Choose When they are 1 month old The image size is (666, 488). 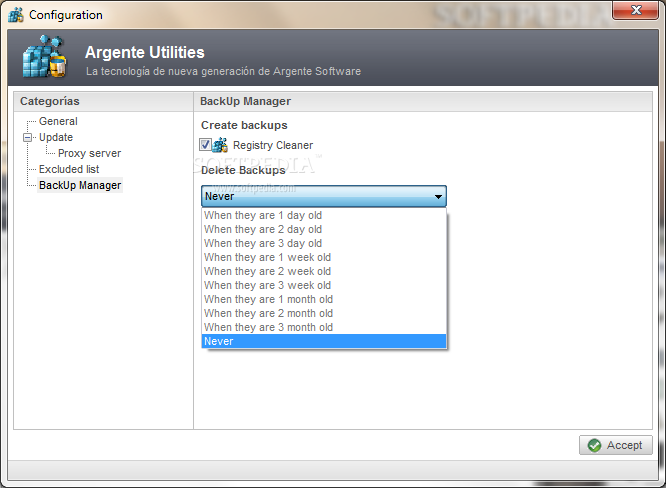pyautogui.click(x=324, y=299)
